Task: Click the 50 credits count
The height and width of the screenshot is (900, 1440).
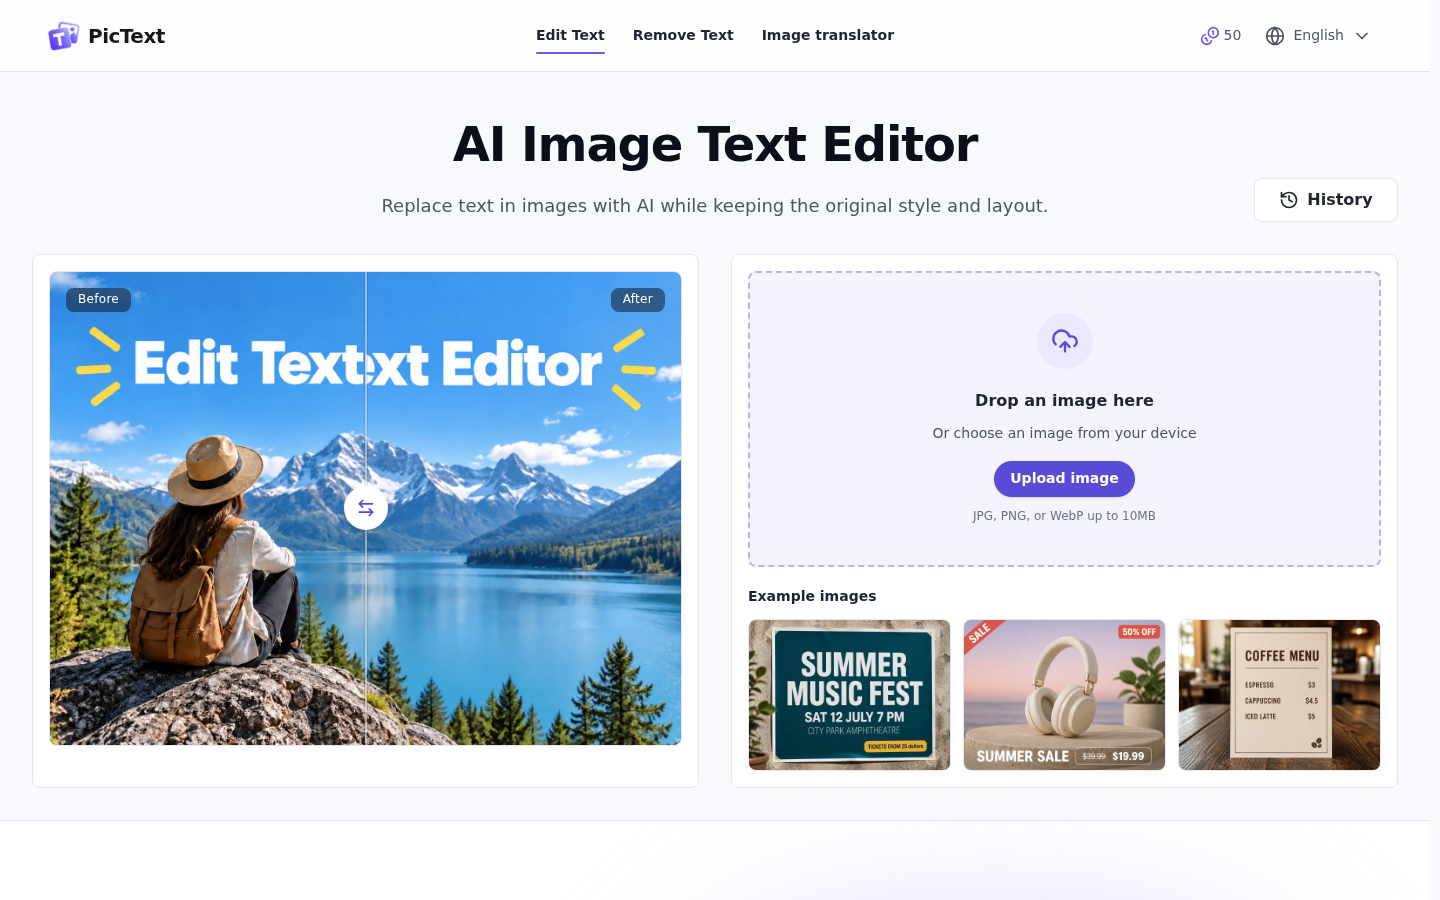Action: tap(1232, 35)
